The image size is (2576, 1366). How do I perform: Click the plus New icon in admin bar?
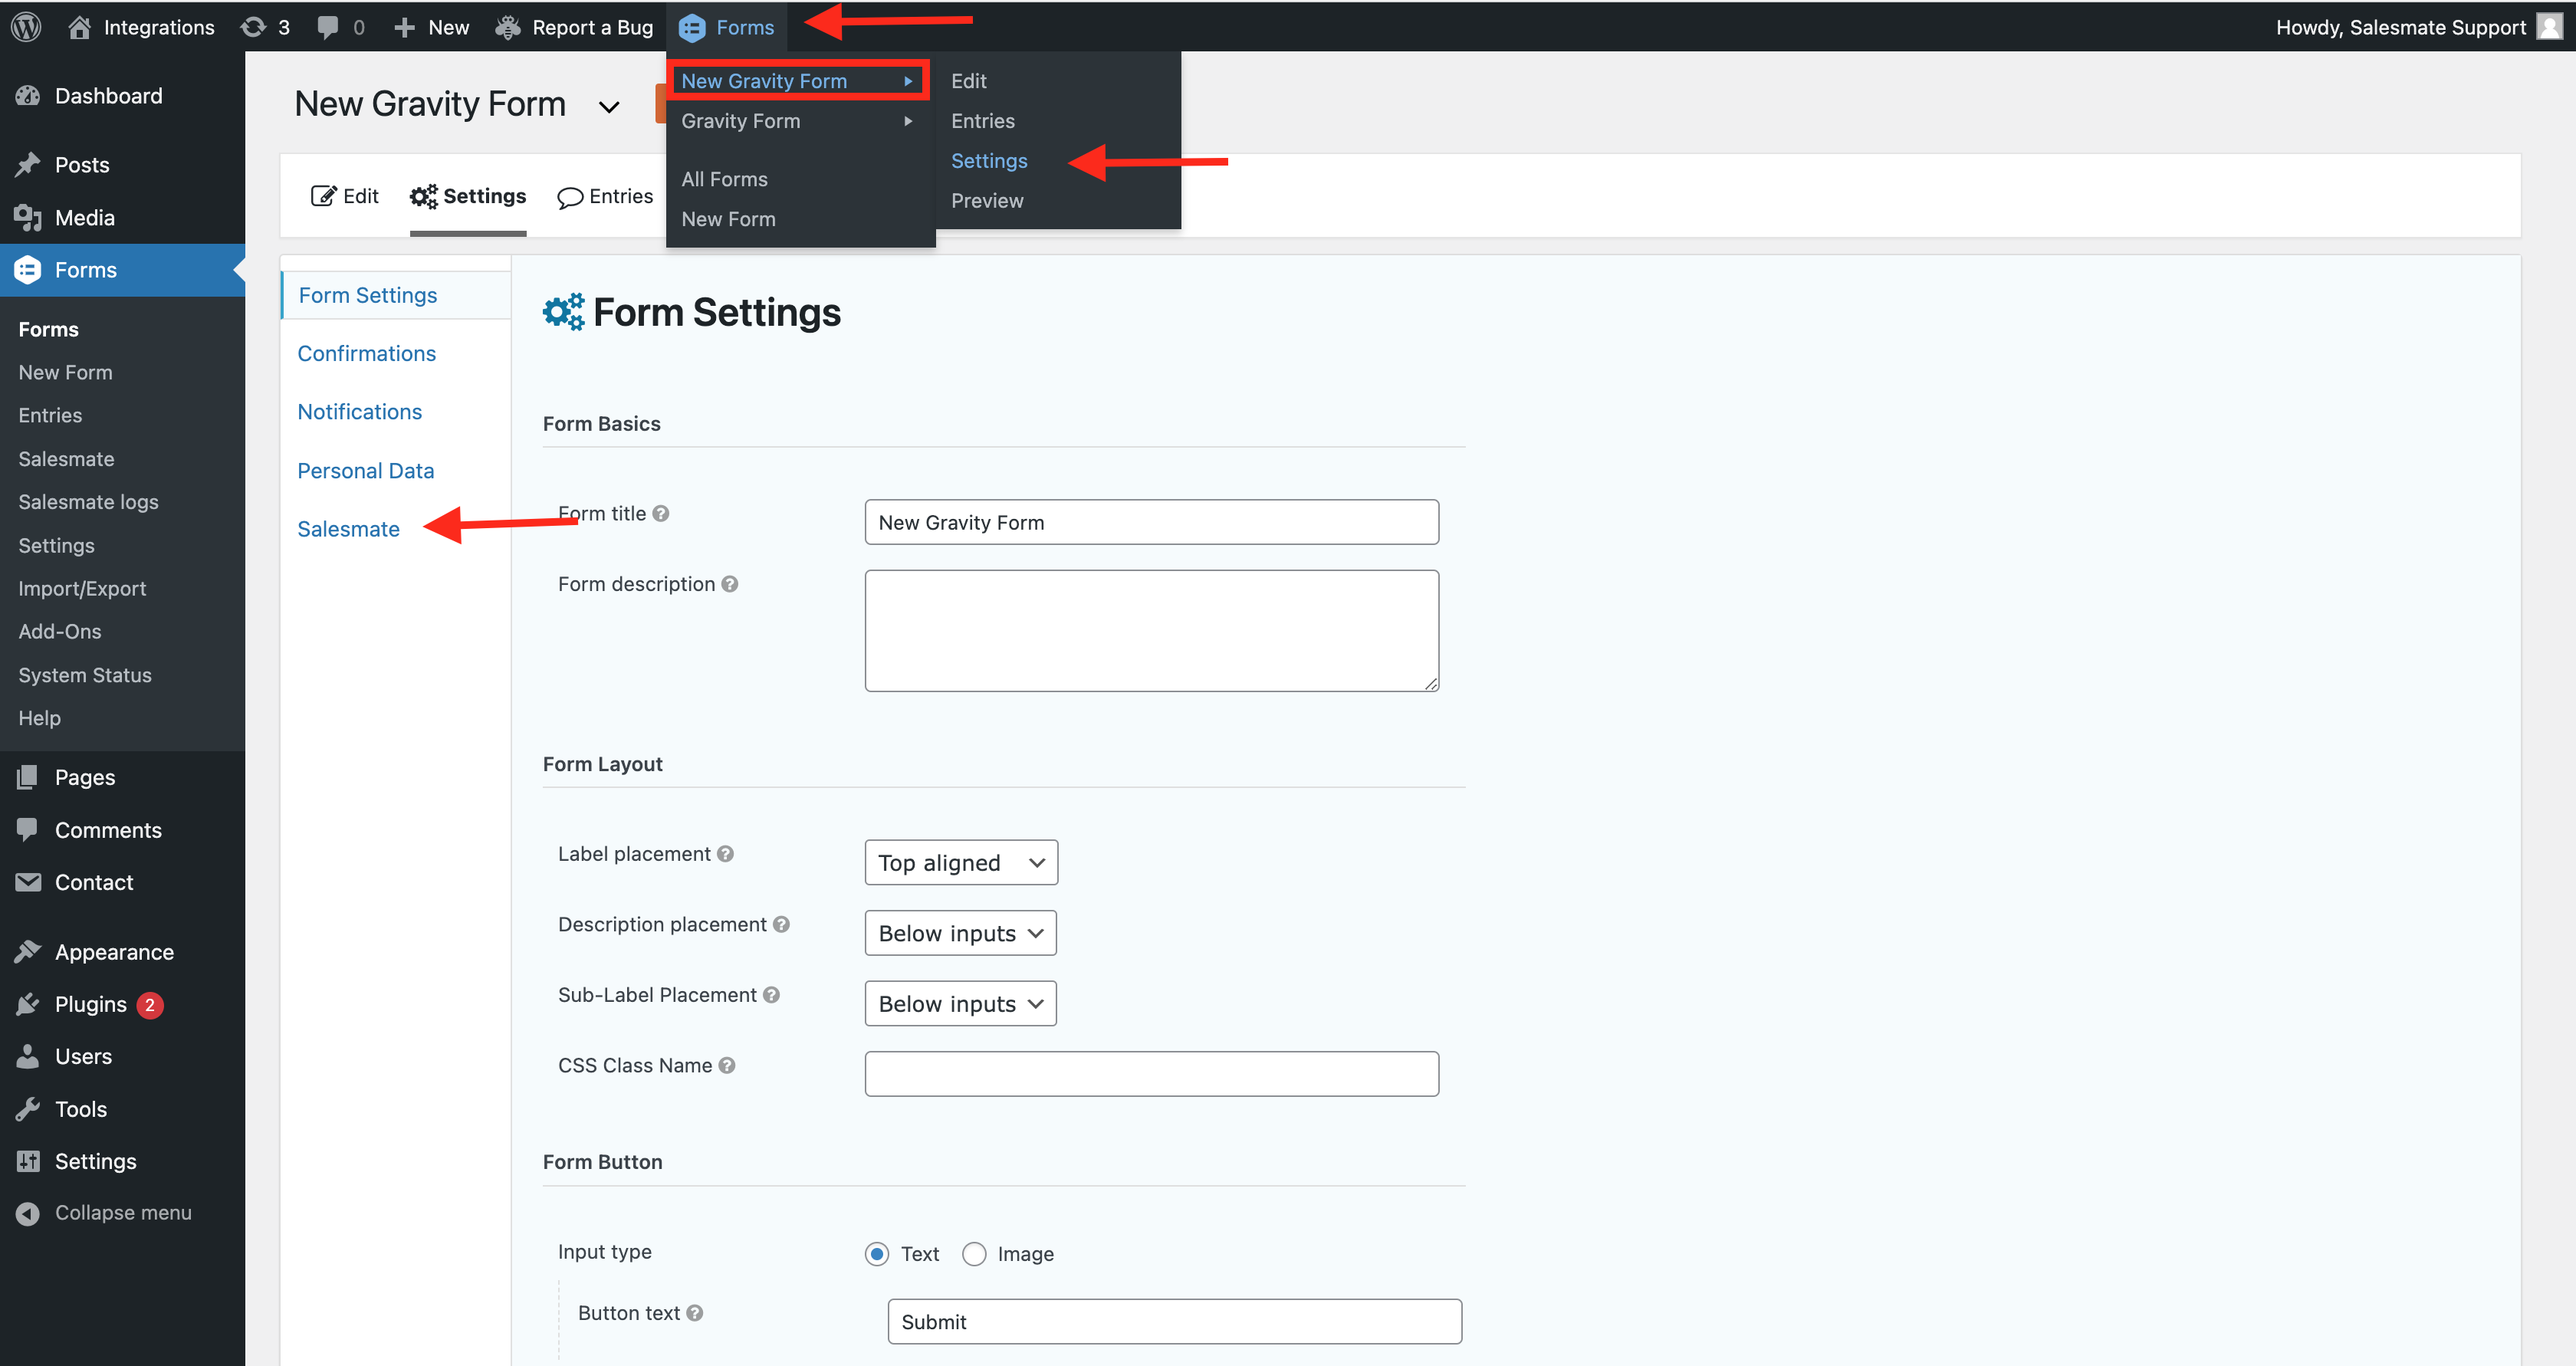tap(404, 27)
